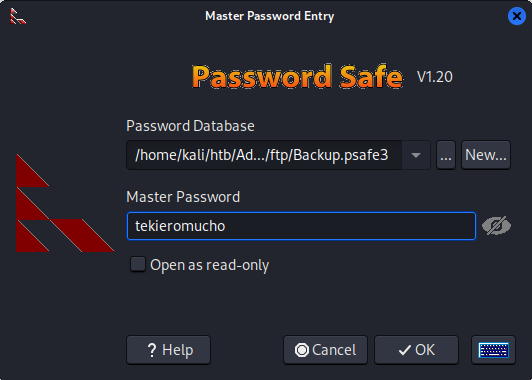Viewport: 532px width, 380px height.
Task: Click the orange Password Safe banner
Action: pos(297,77)
